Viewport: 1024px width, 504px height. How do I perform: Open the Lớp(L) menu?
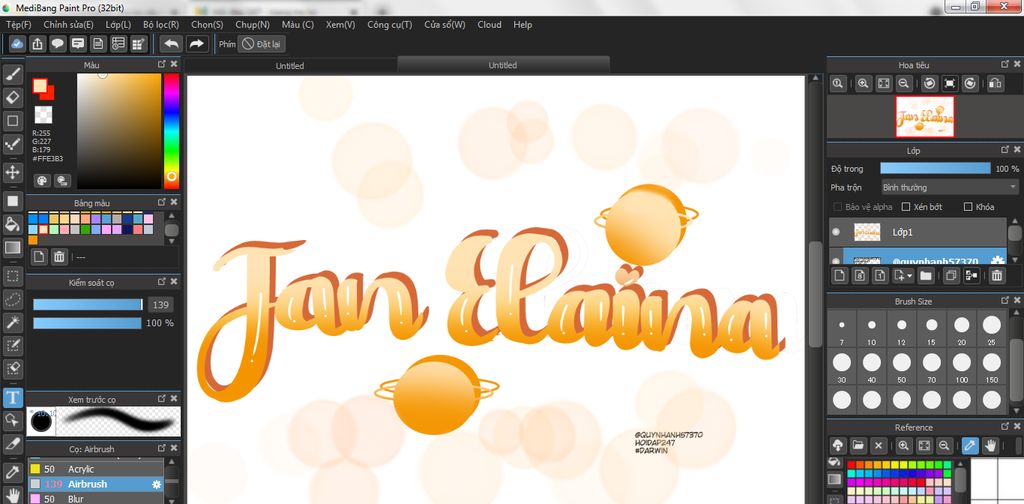[x=118, y=25]
